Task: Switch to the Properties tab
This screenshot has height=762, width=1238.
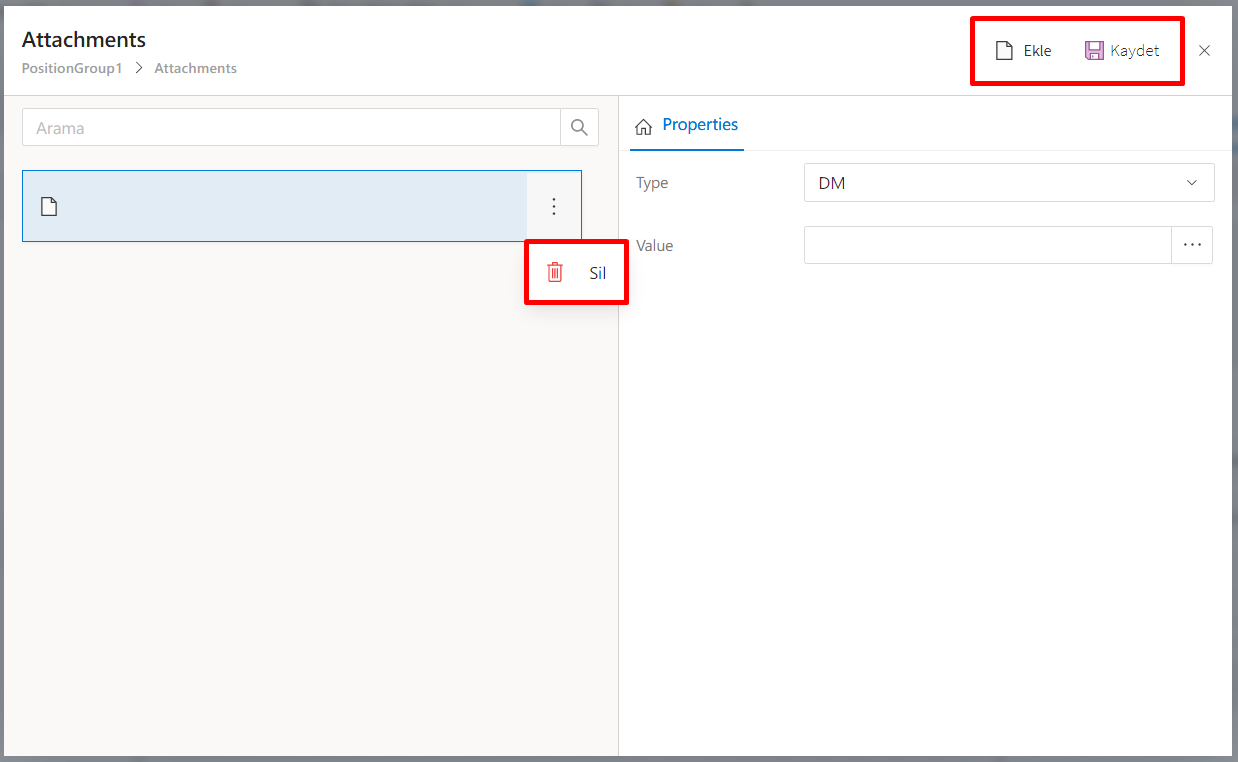Action: tap(687, 125)
